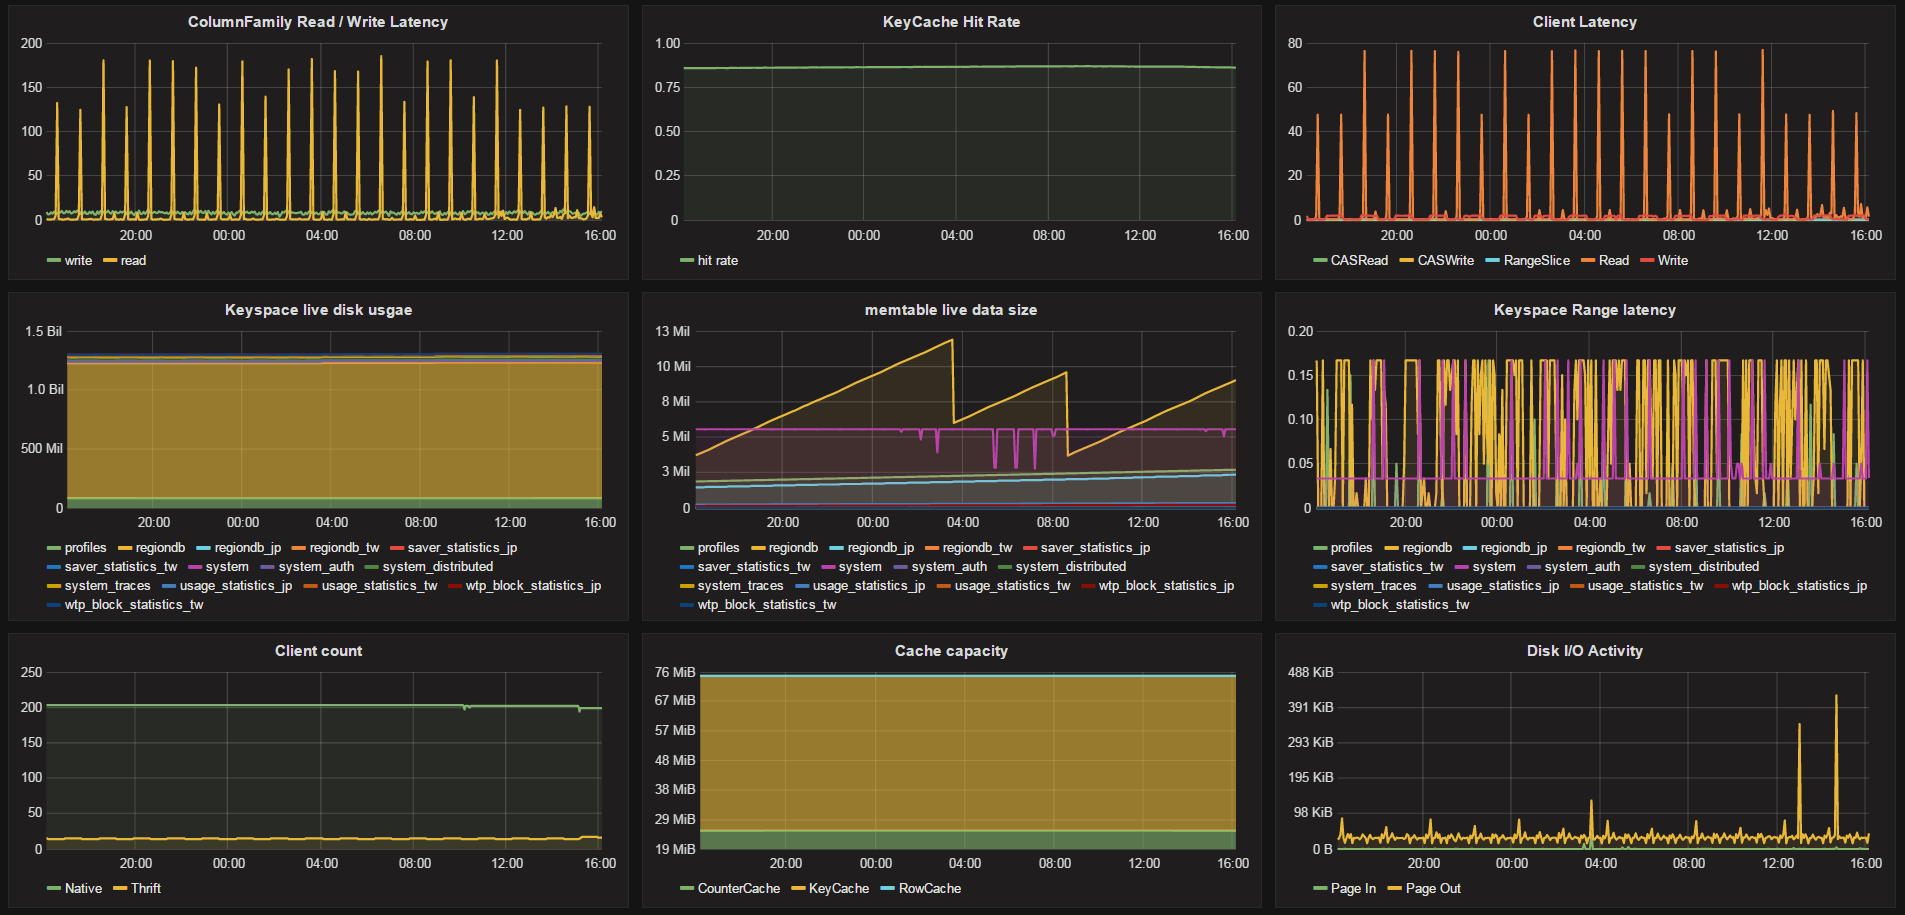This screenshot has height=915, width=1905.
Task: Toggle Page Out series in Disk I/O legend
Action: (x=1433, y=889)
